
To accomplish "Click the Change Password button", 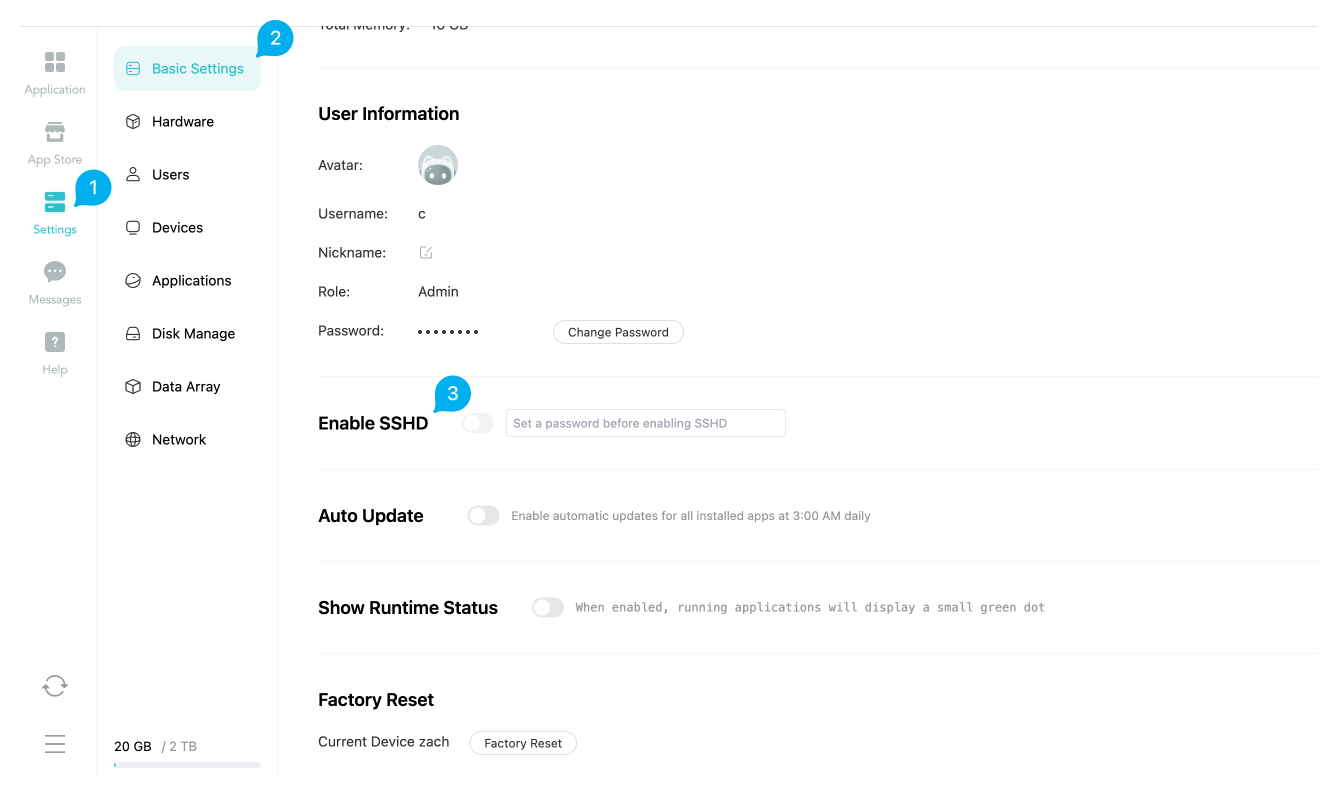I will tap(618, 332).
